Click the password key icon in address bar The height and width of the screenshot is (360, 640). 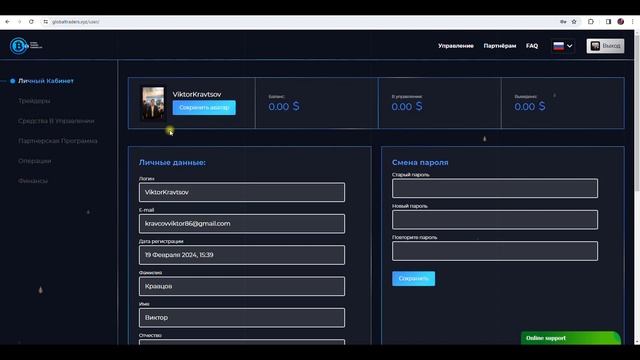pyautogui.click(x=563, y=22)
